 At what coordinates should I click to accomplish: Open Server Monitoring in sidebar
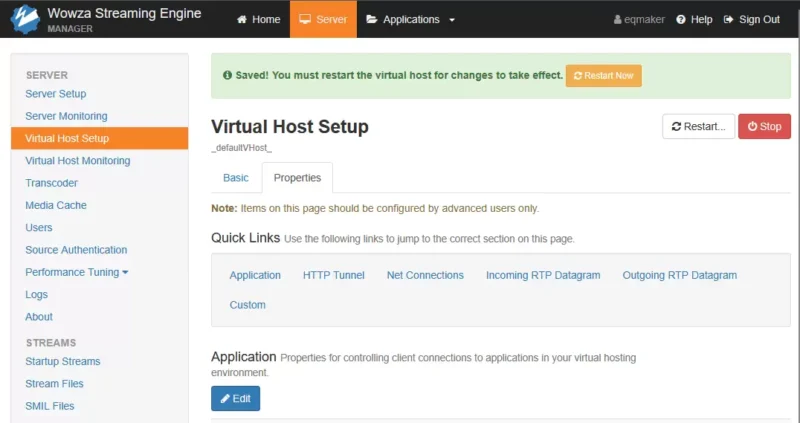(x=66, y=116)
